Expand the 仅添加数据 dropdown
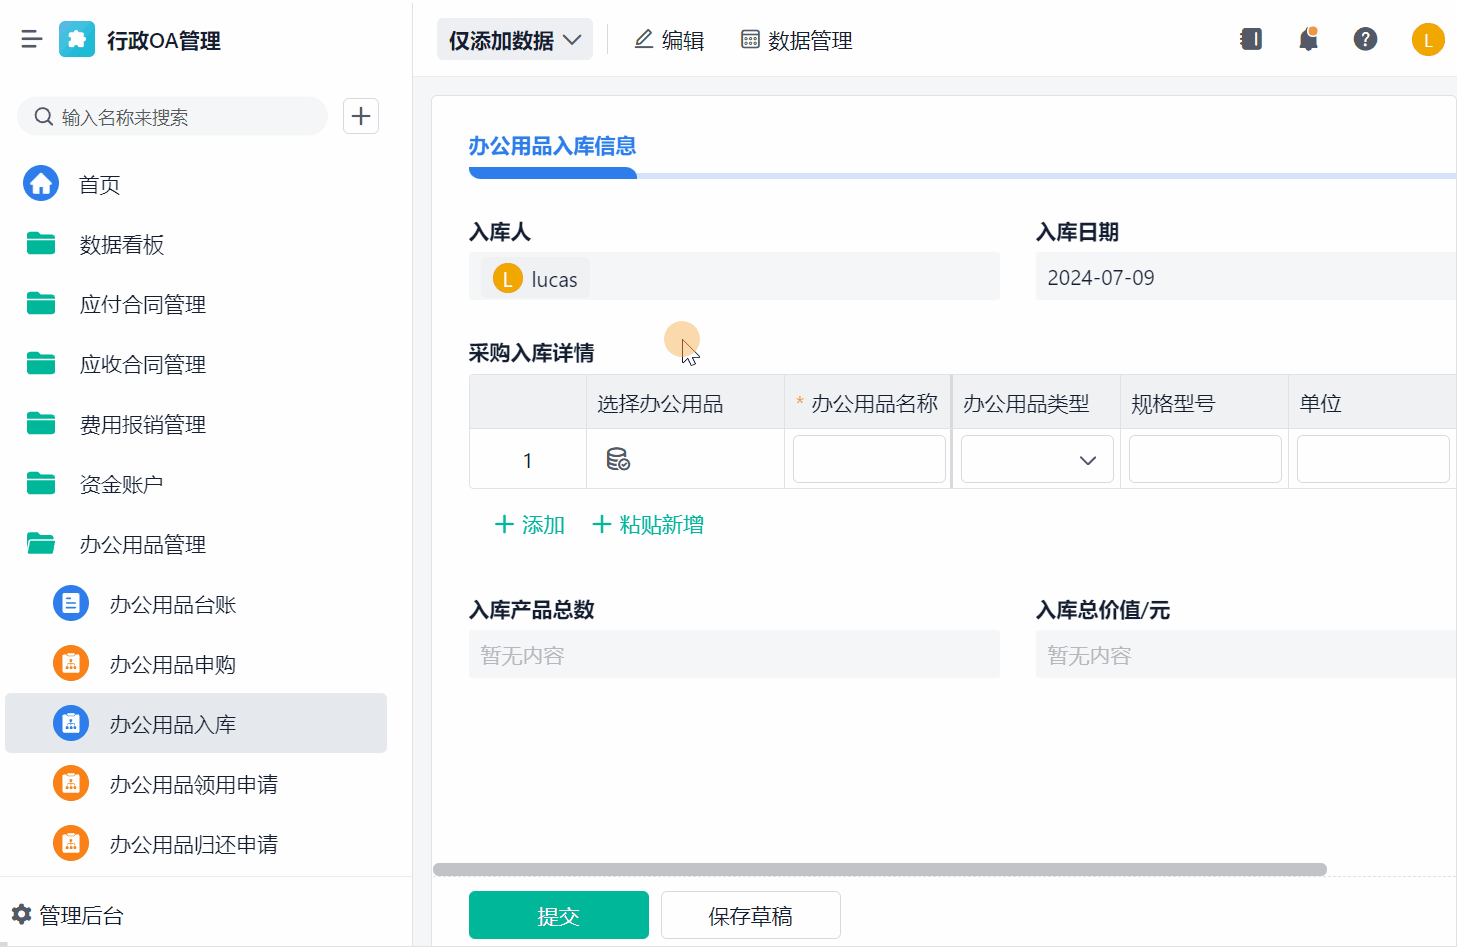This screenshot has height=947, width=1457. (514, 40)
